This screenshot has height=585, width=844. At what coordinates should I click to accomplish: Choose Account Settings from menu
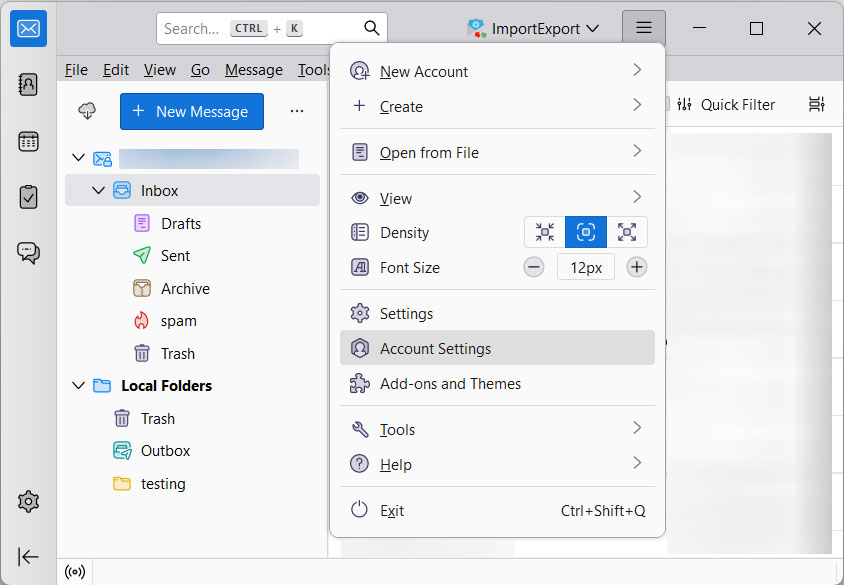pyautogui.click(x=435, y=349)
